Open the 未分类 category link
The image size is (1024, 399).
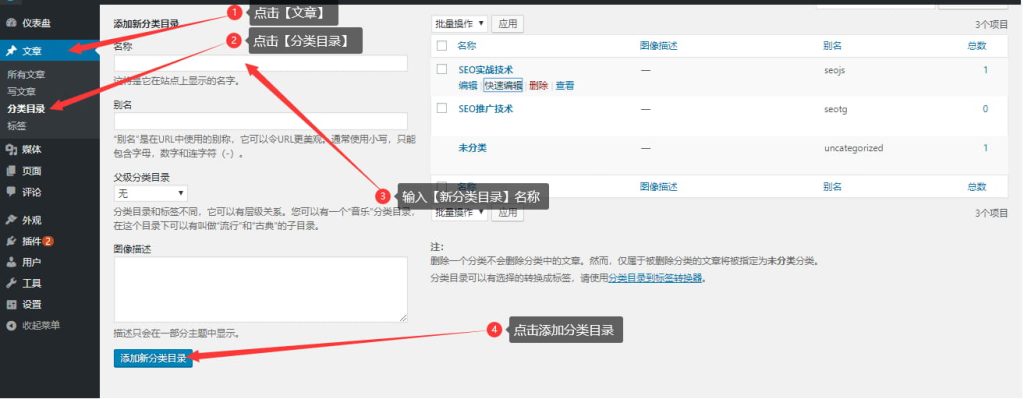(x=472, y=148)
